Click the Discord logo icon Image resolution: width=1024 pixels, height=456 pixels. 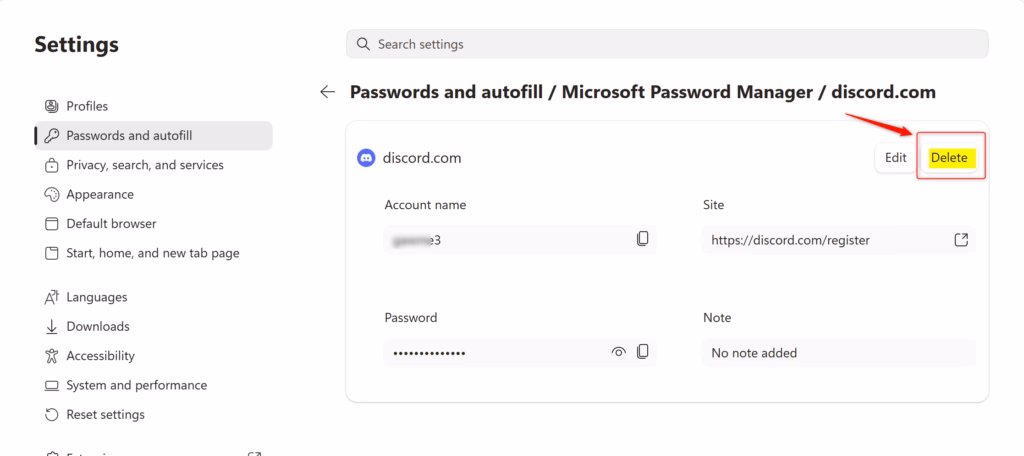pos(366,158)
